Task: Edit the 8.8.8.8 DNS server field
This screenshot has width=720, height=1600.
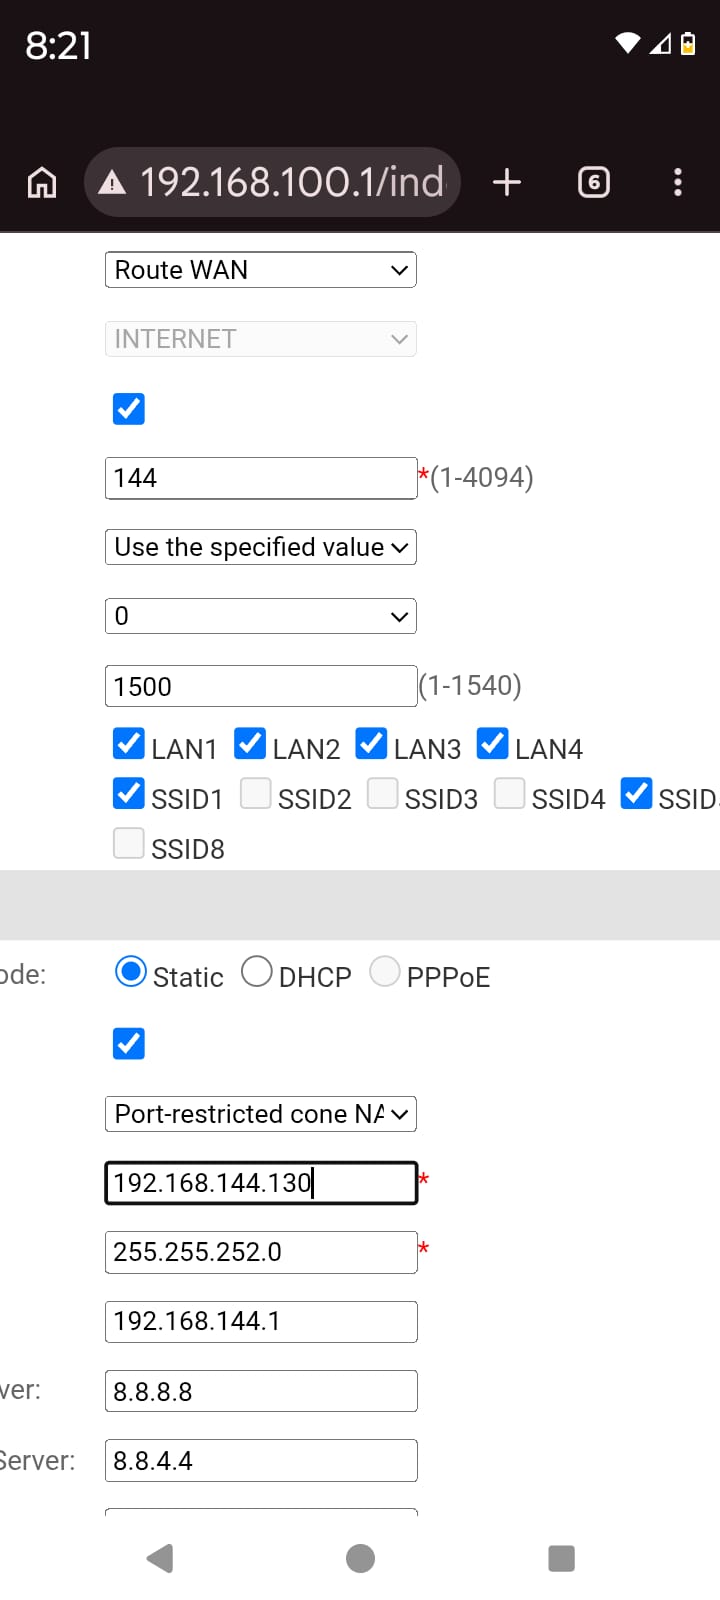Action: (261, 1391)
